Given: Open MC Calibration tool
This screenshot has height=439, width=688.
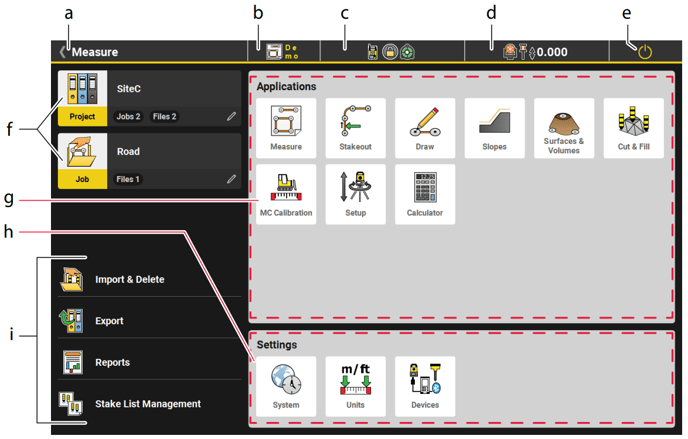Looking at the screenshot, I should [286, 194].
